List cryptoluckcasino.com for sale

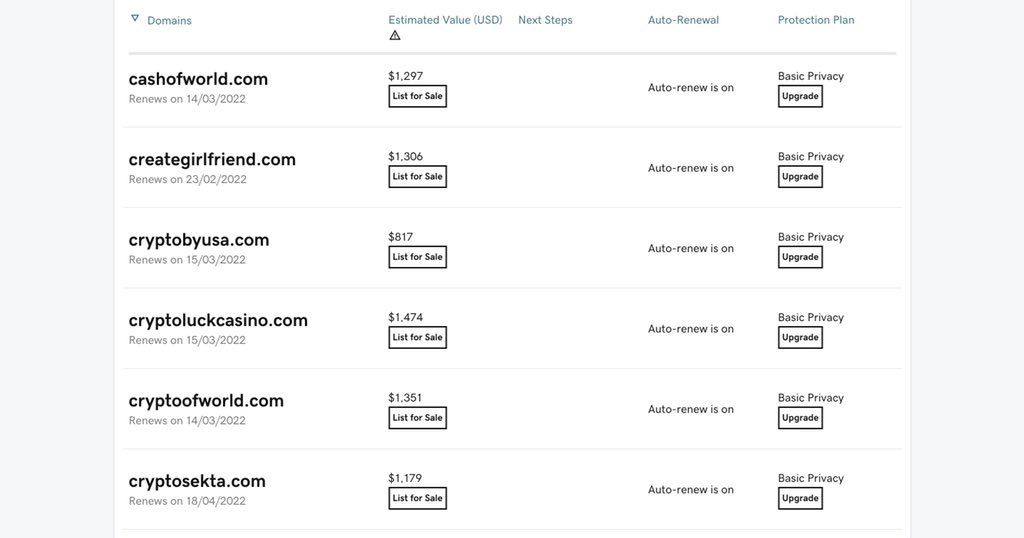417,337
